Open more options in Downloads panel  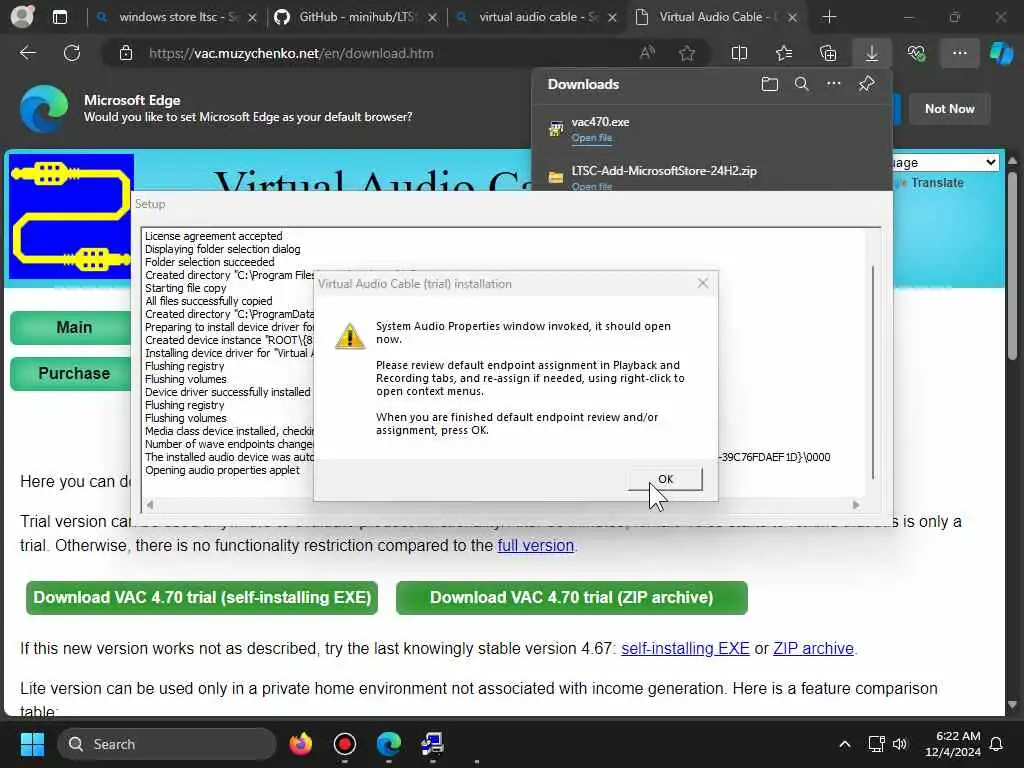point(833,84)
